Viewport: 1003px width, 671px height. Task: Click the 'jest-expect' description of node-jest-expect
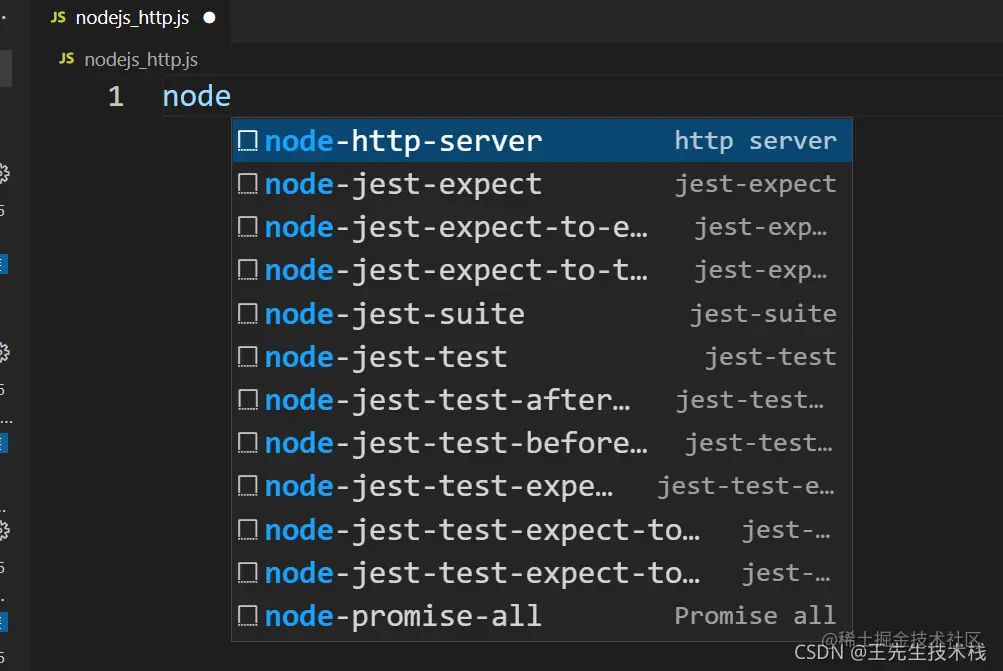click(x=755, y=184)
